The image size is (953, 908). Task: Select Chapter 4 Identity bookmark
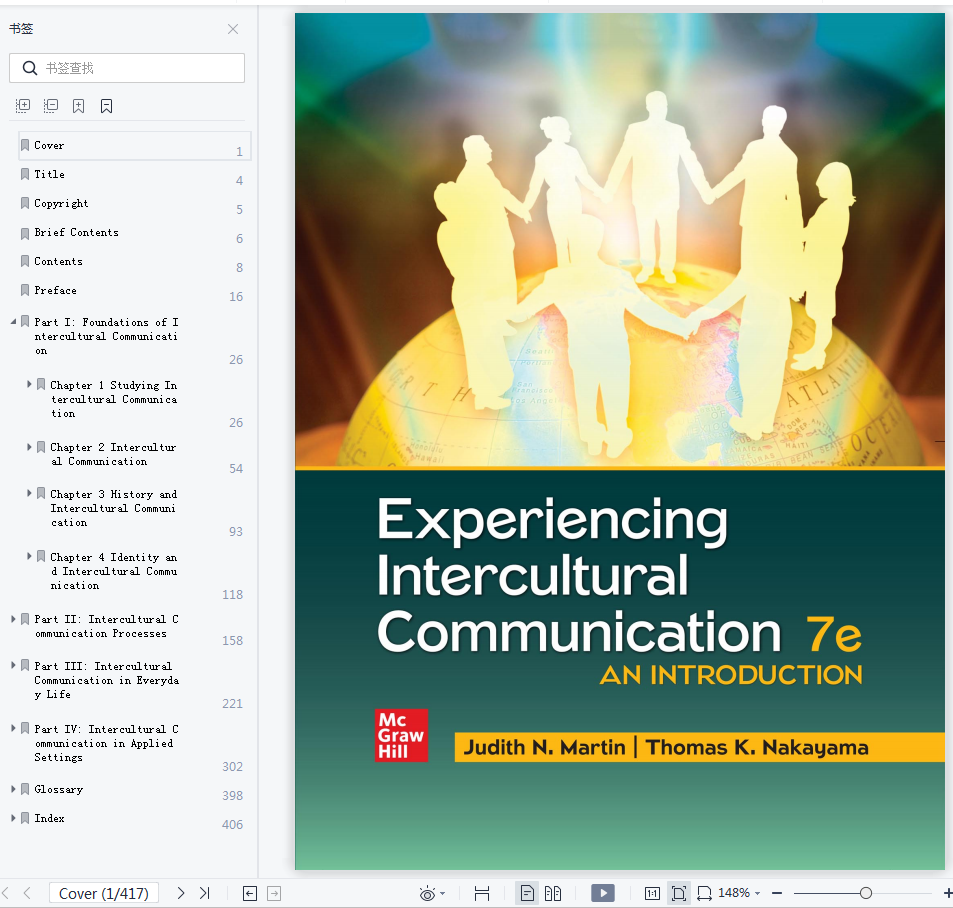tap(114, 571)
